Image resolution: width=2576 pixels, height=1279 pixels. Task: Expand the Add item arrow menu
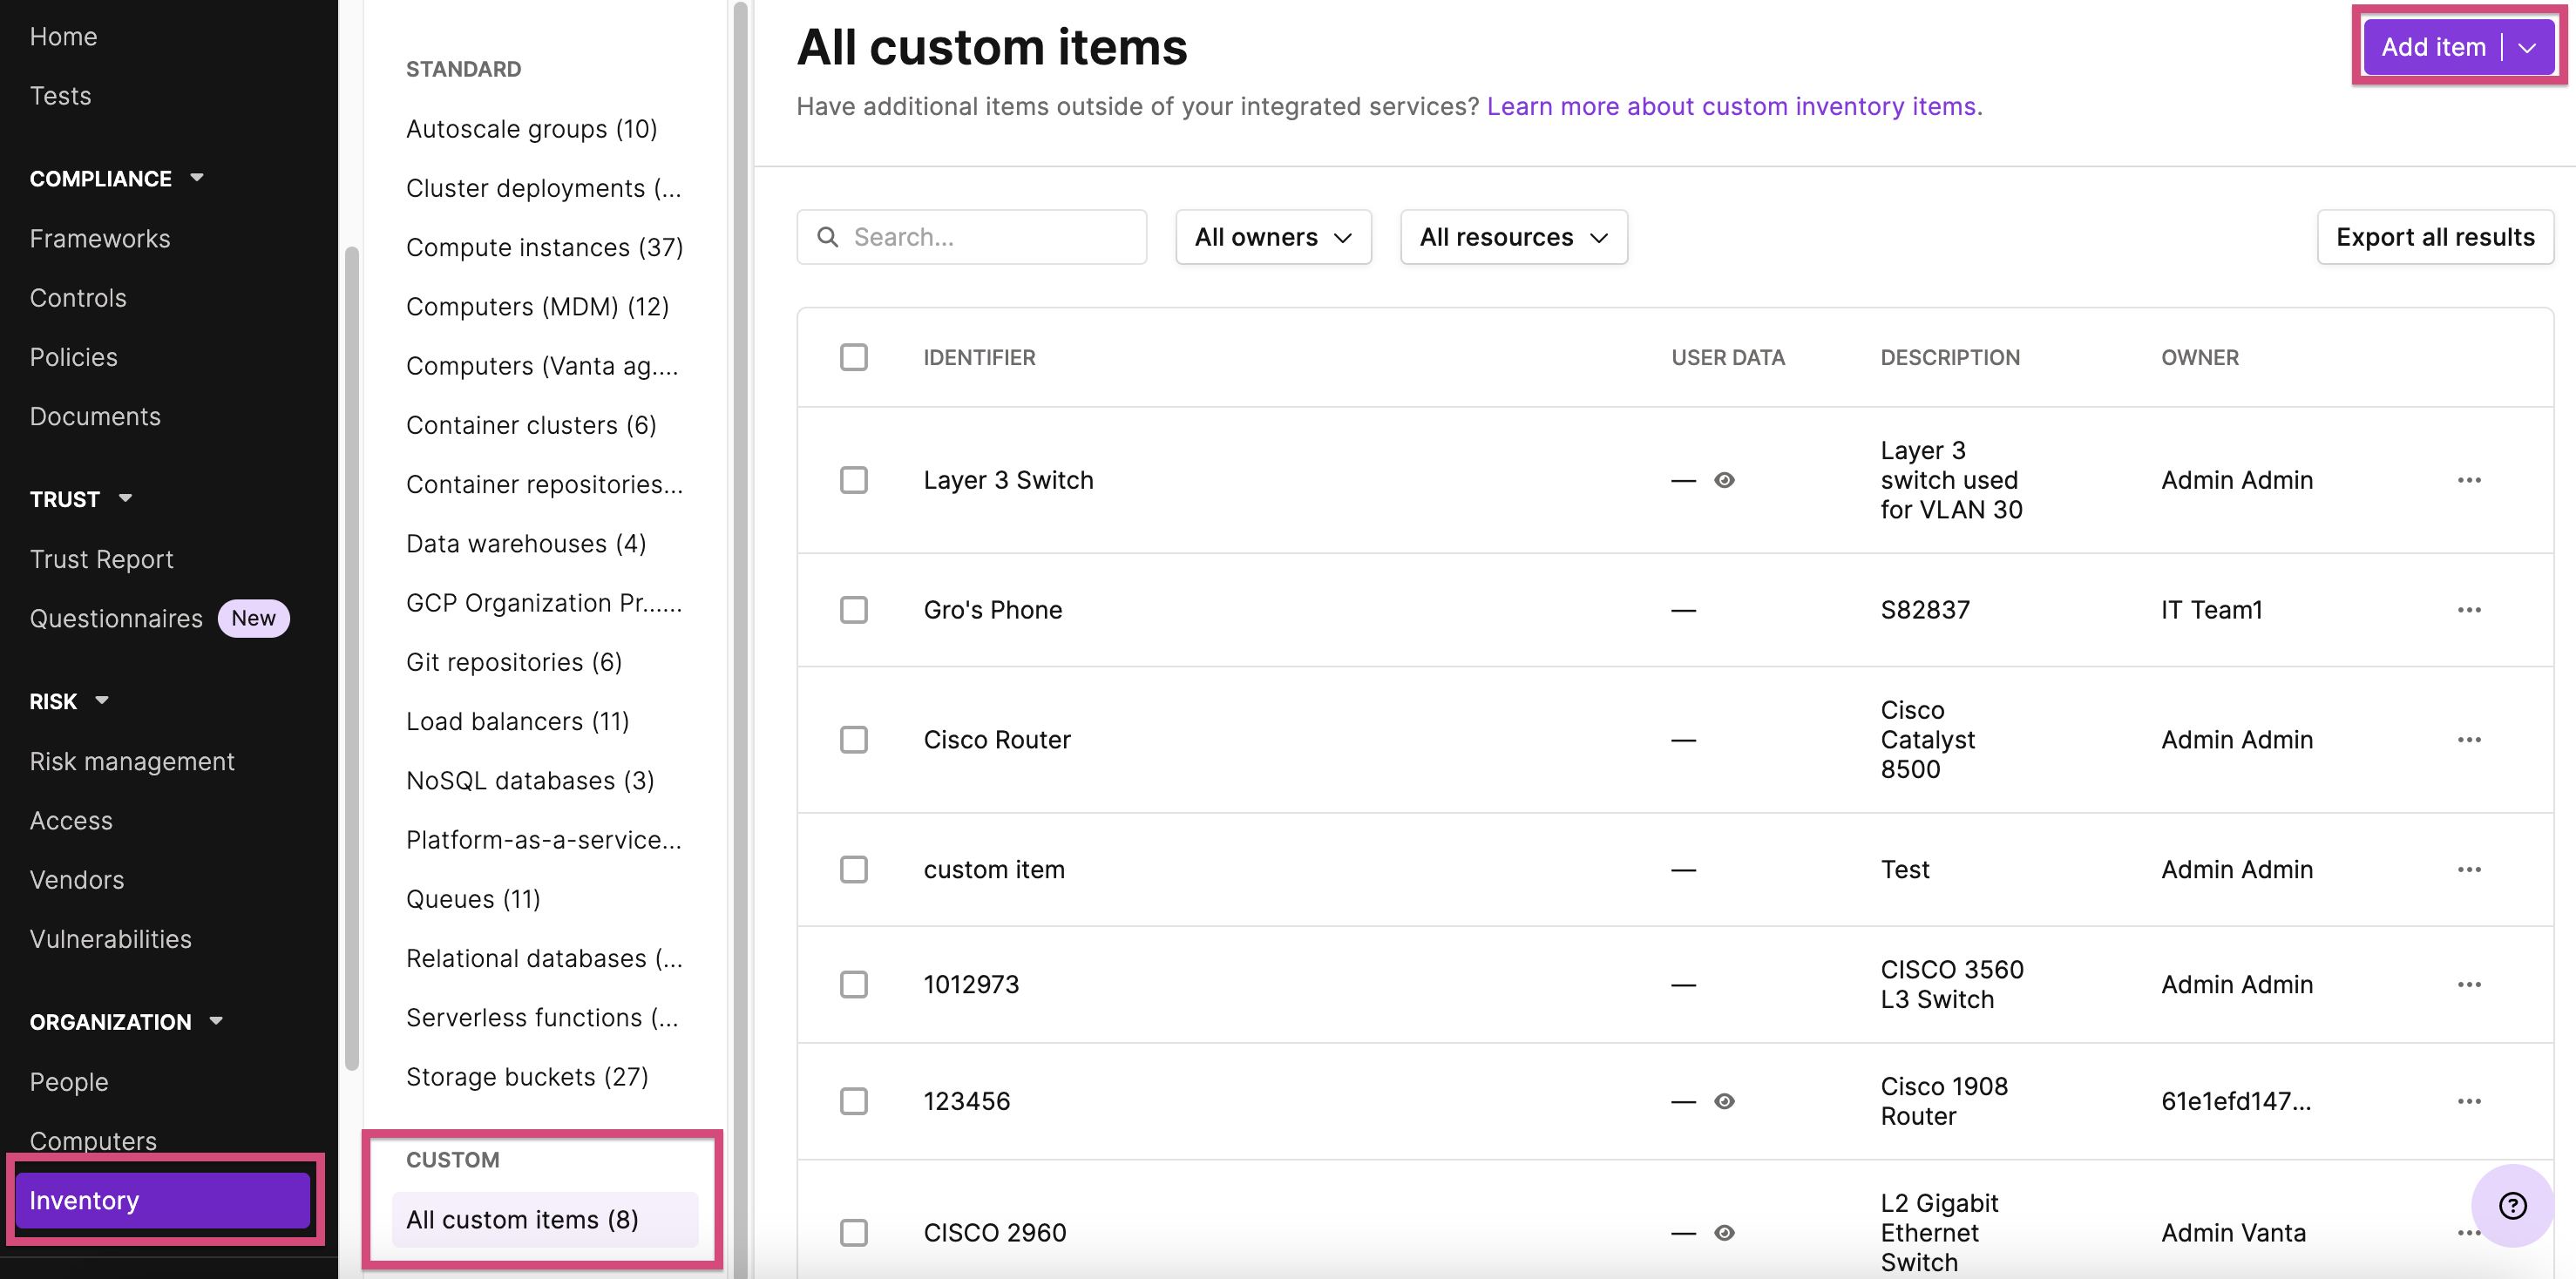[x=2527, y=47]
